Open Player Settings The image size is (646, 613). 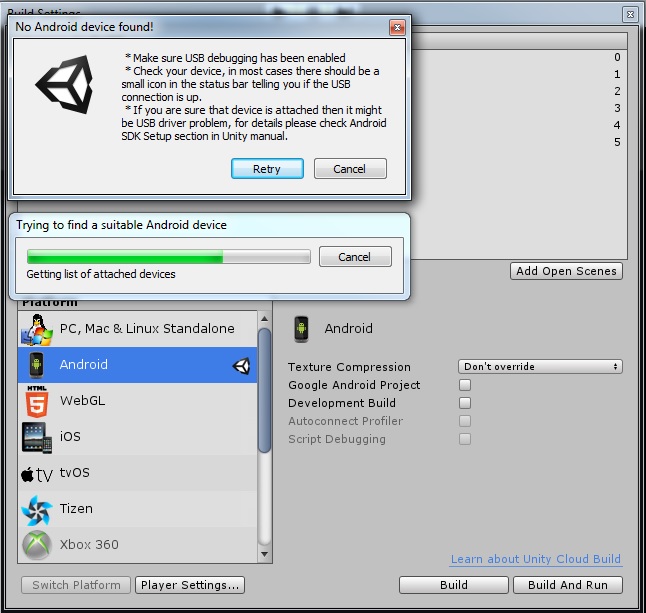pyautogui.click(x=190, y=585)
